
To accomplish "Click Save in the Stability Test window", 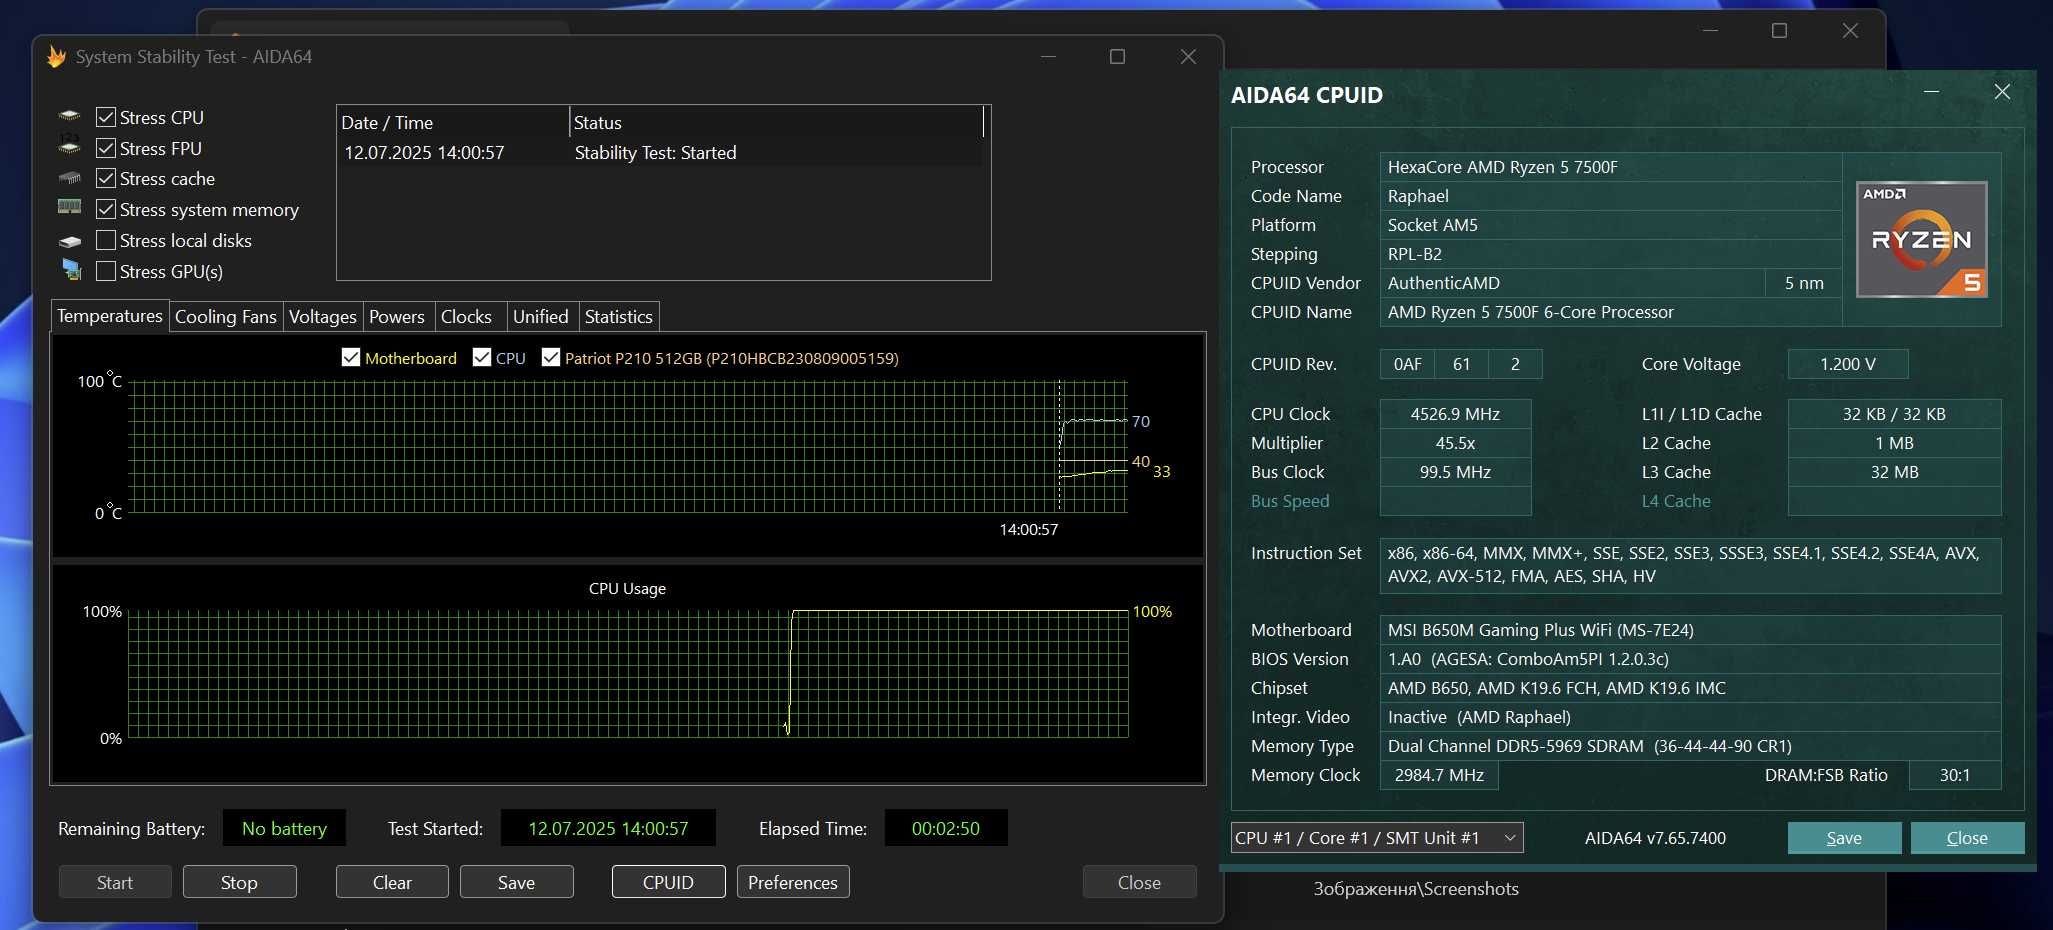I will click(x=517, y=882).
